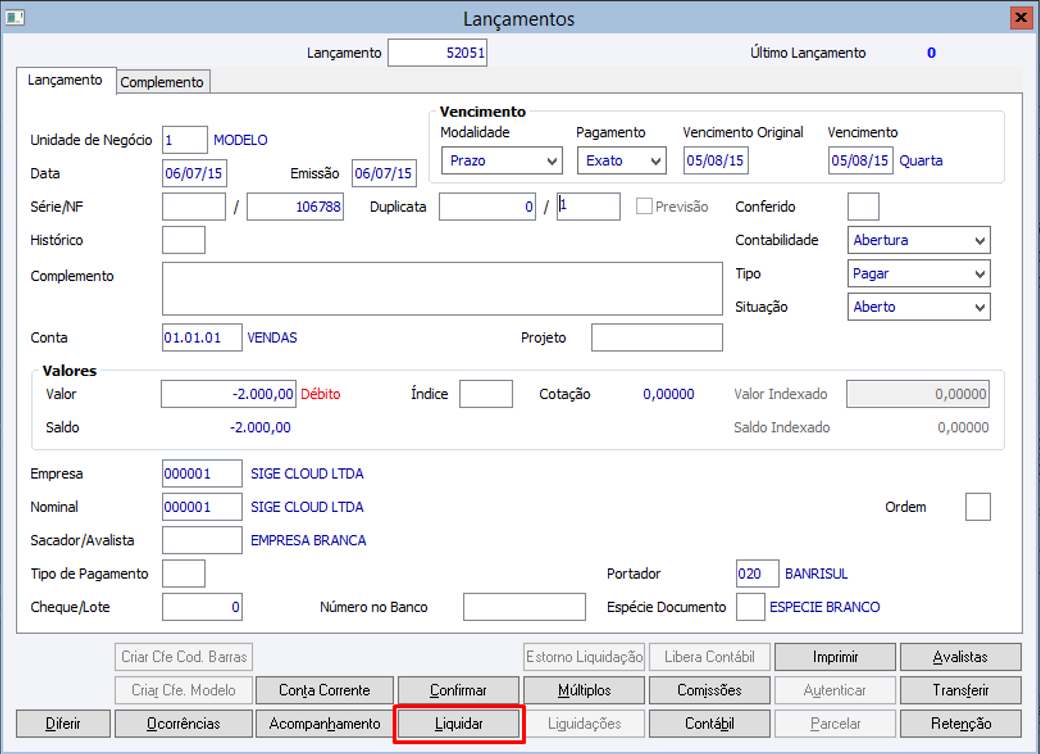Click the Imprimir button

coord(835,657)
